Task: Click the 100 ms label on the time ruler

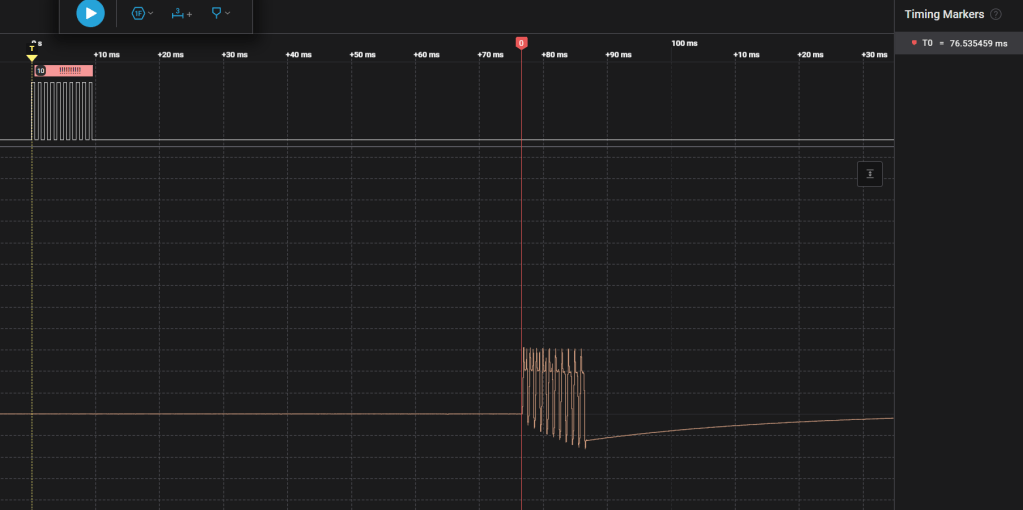Action: click(x=684, y=43)
